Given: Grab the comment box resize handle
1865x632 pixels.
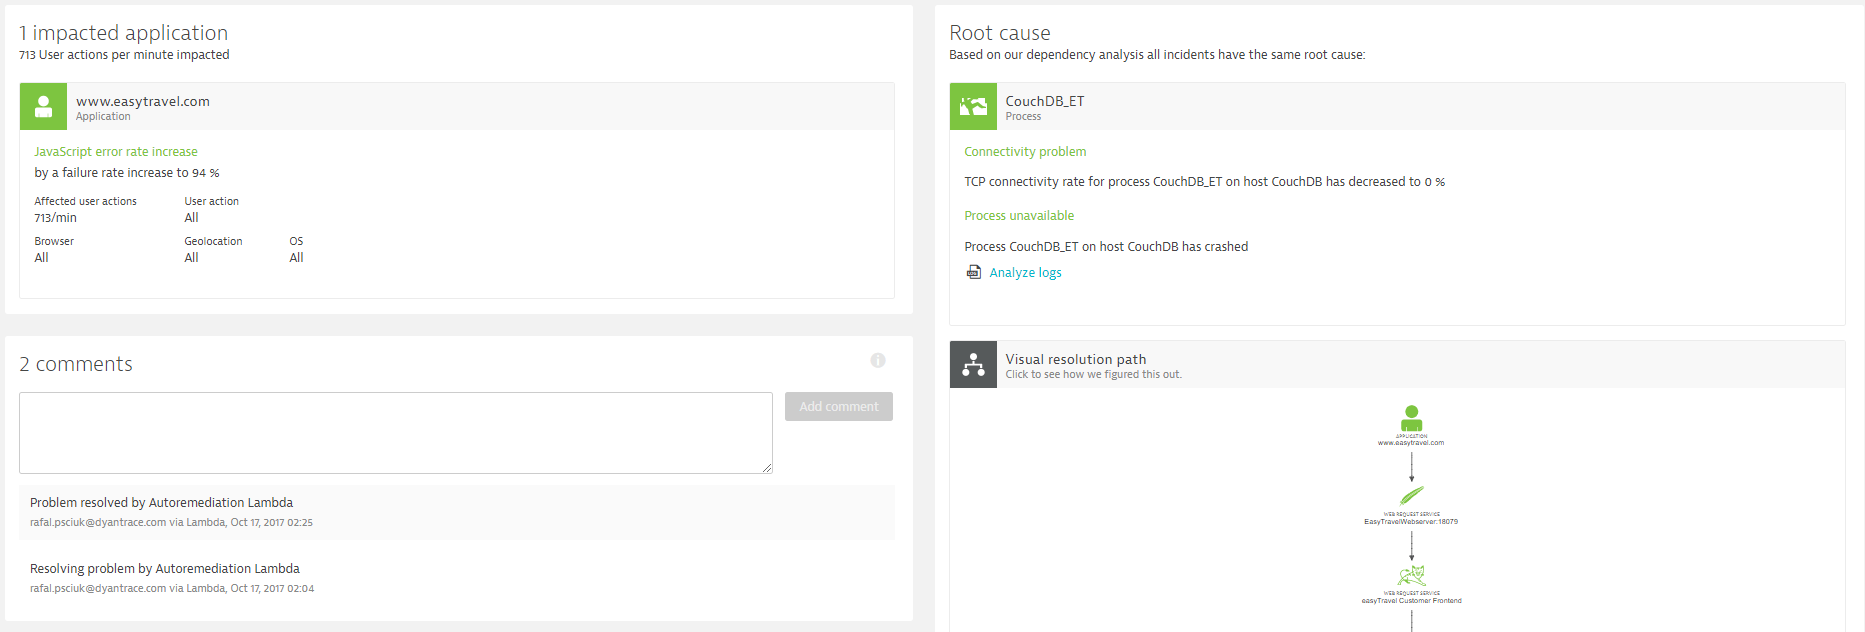Looking at the screenshot, I should (767, 468).
